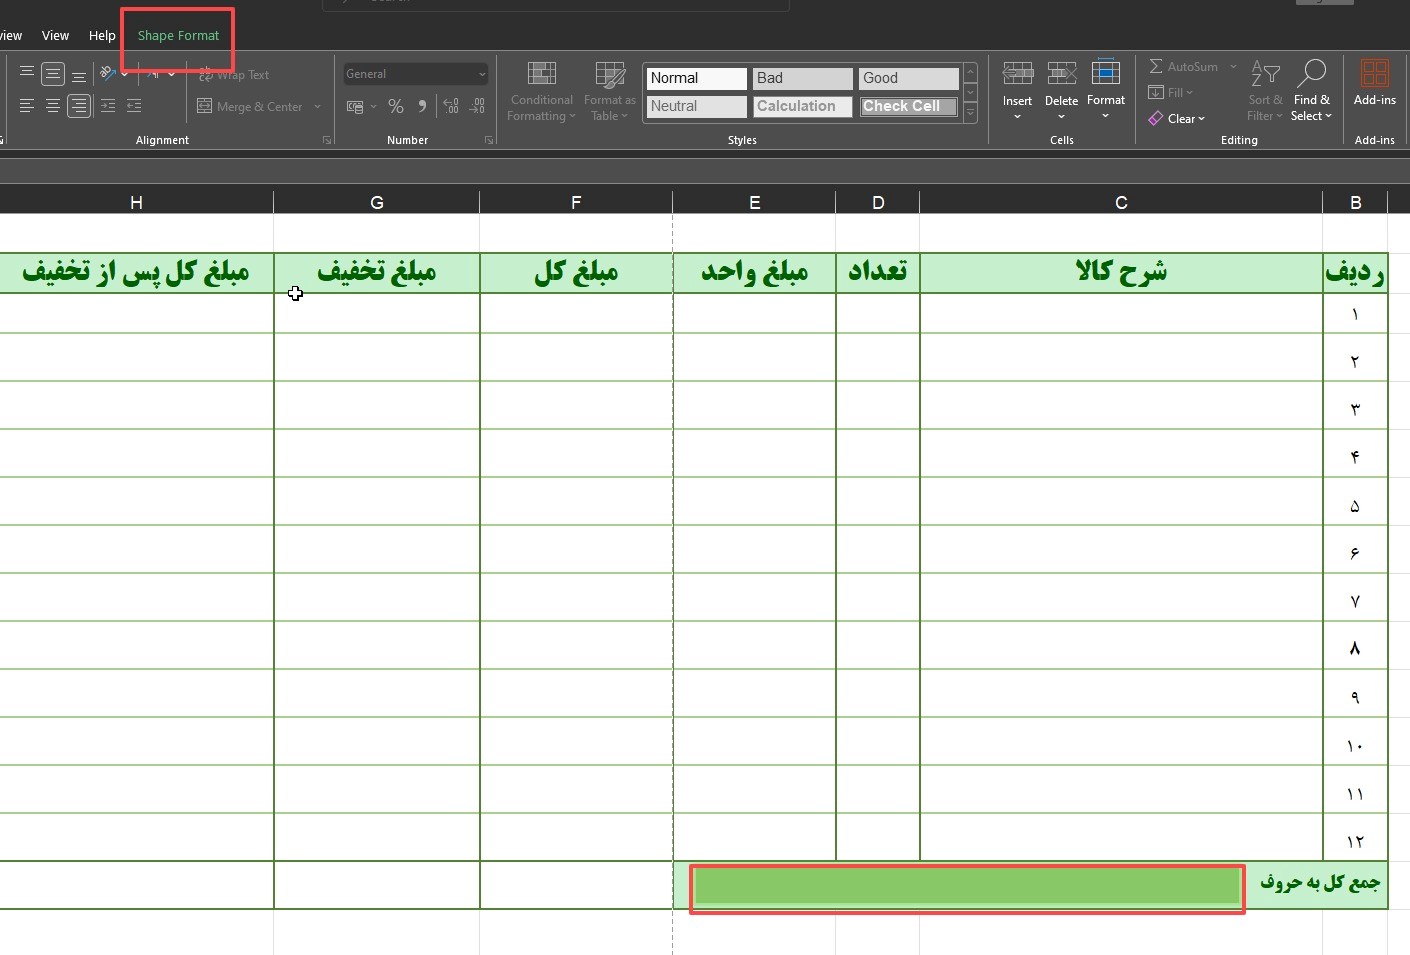Viewport: 1410px width, 955px height.
Task: Select column B header
Action: [x=1355, y=202]
